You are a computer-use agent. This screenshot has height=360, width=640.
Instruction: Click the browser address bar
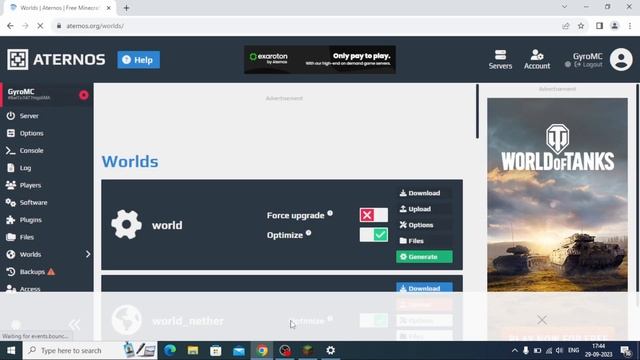tap(306, 26)
